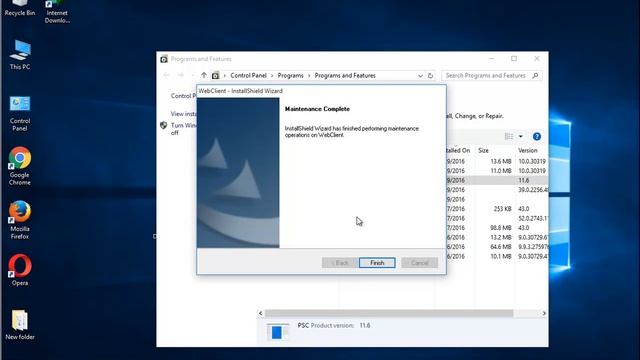Select the 13.6 MB size cell
640x360 pixels.
pos(501,162)
